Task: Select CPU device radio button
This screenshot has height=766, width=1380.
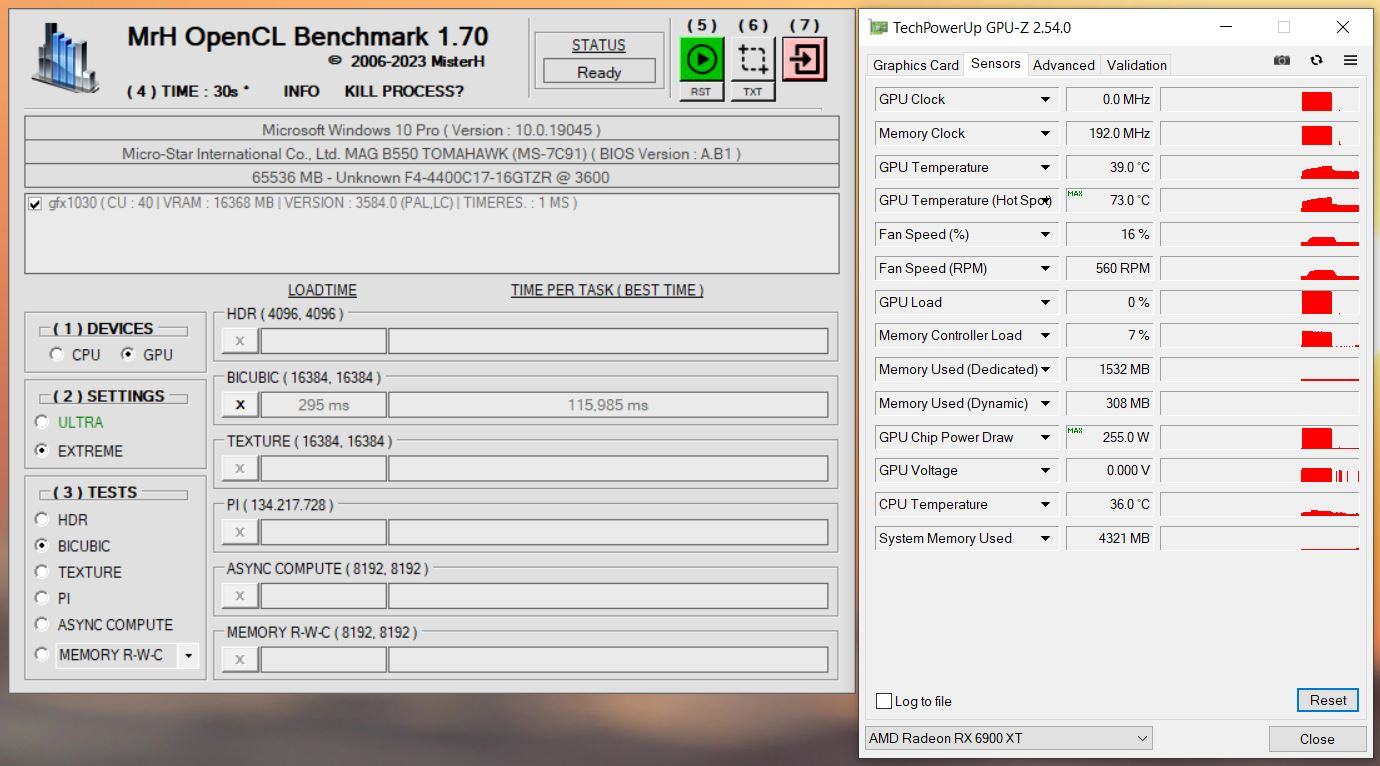Action: [57, 354]
